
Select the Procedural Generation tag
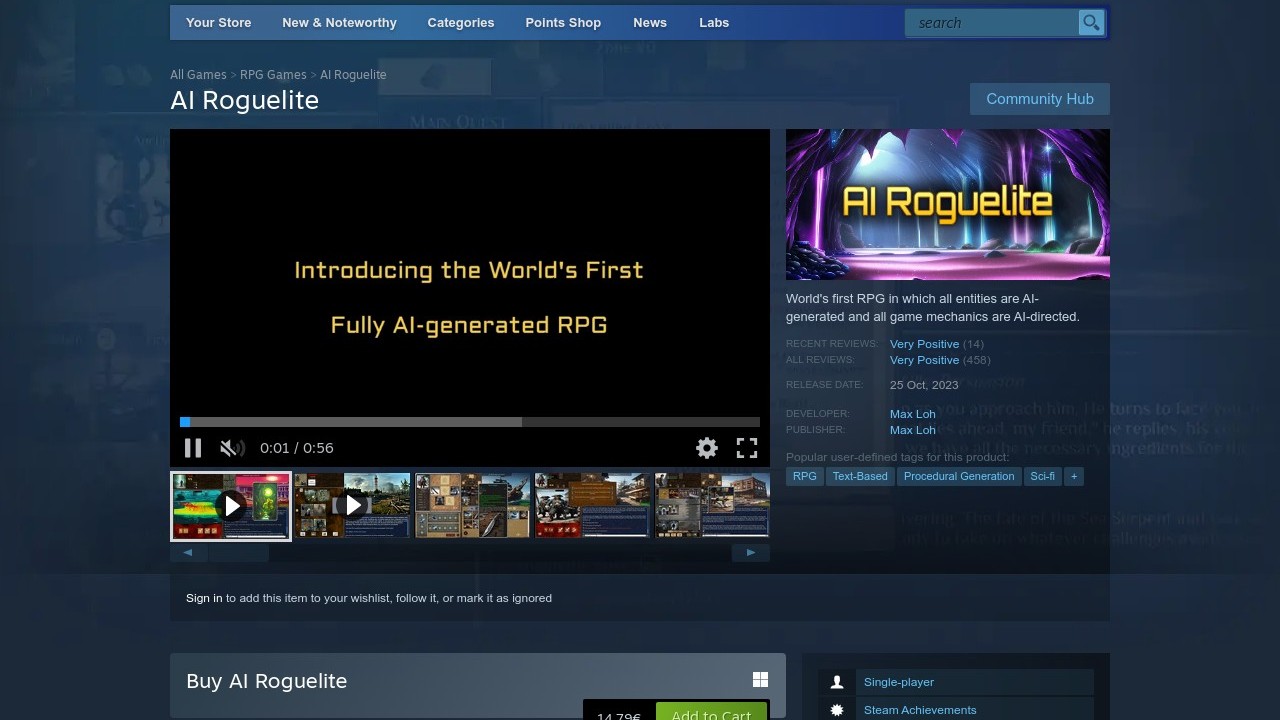(958, 476)
